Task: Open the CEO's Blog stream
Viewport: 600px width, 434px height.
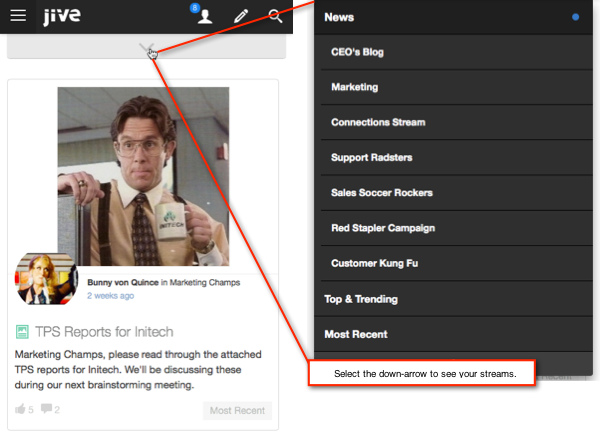Action: (x=456, y=52)
